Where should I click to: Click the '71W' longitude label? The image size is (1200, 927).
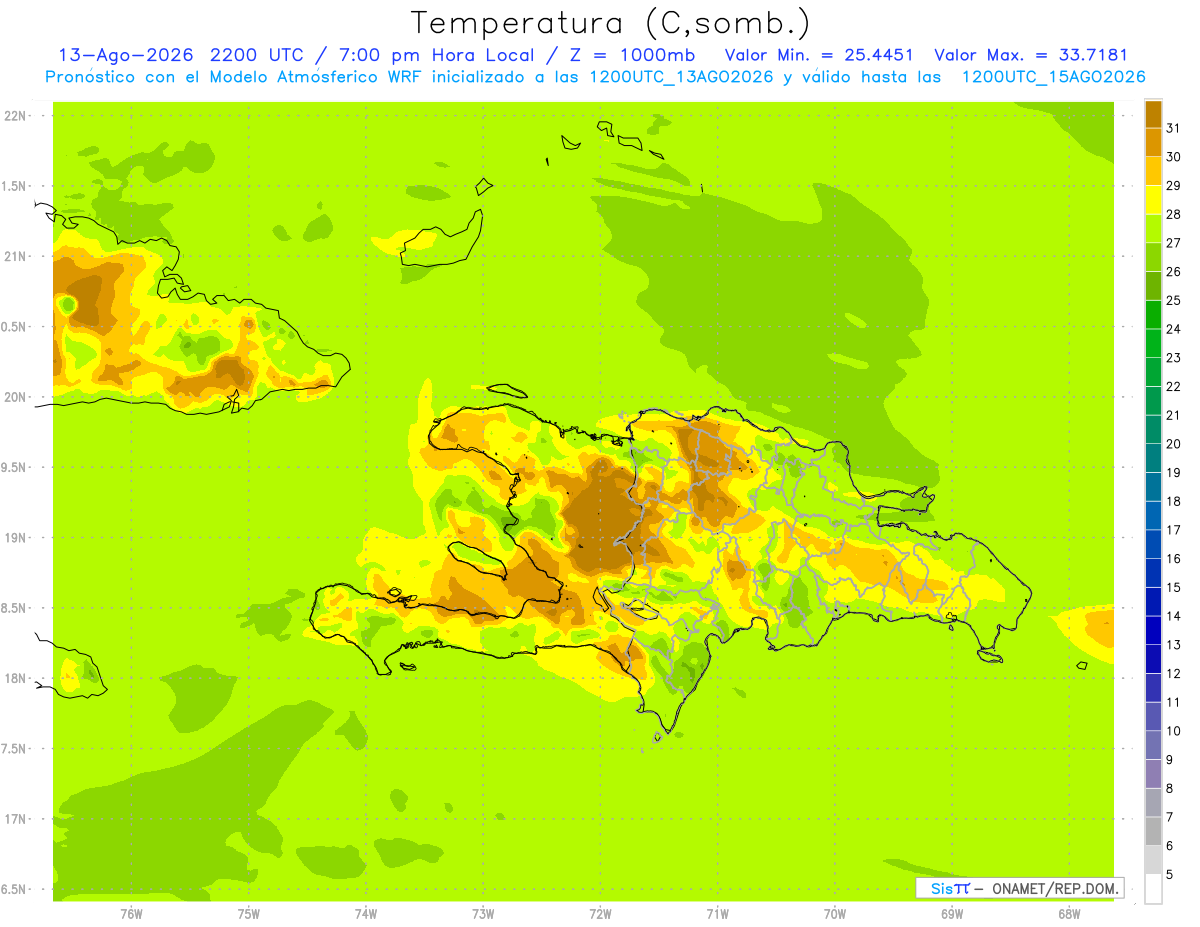[x=717, y=913]
